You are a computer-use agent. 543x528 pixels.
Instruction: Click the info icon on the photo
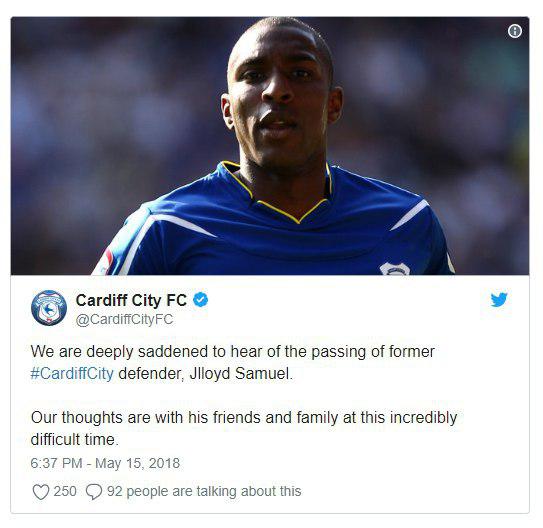click(x=515, y=31)
